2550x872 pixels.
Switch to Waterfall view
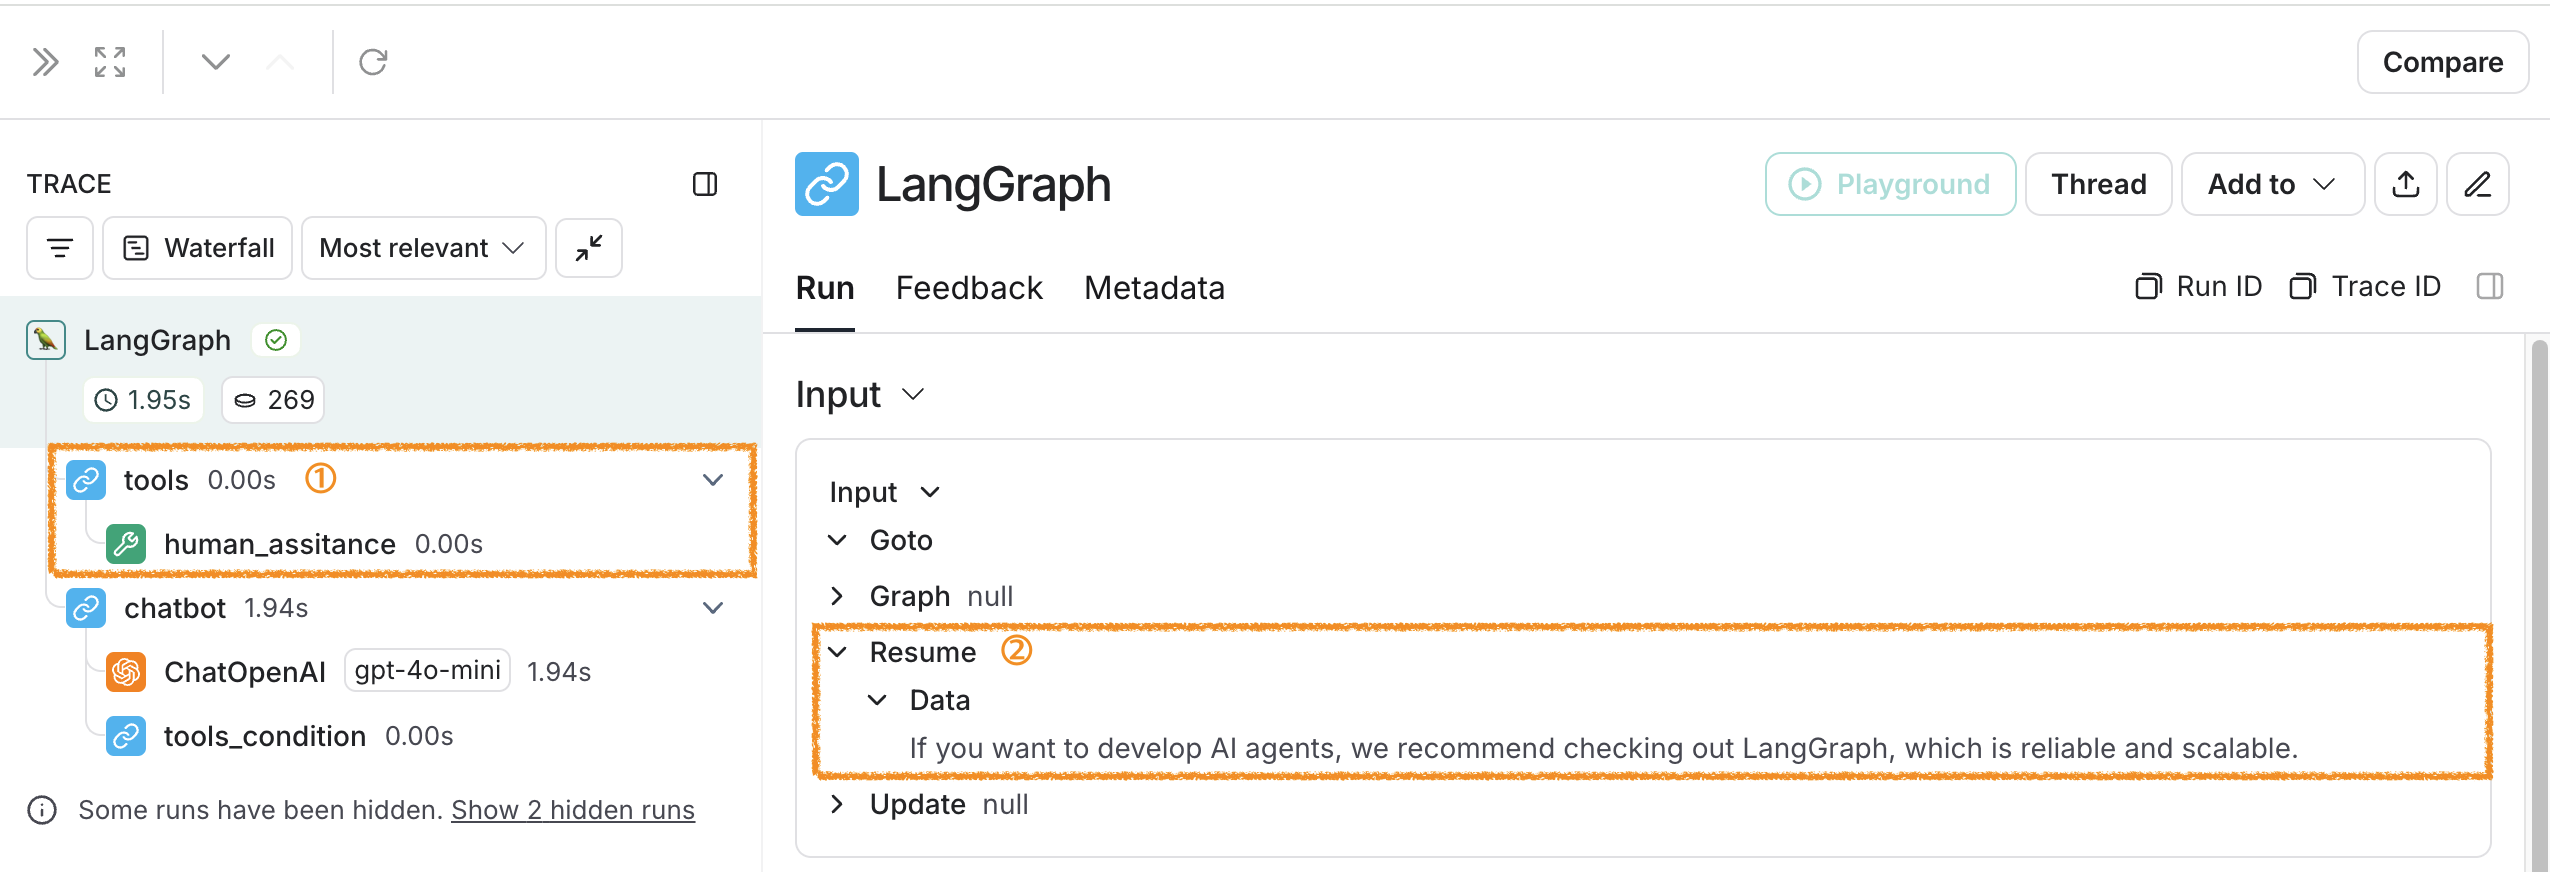coord(198,248)
